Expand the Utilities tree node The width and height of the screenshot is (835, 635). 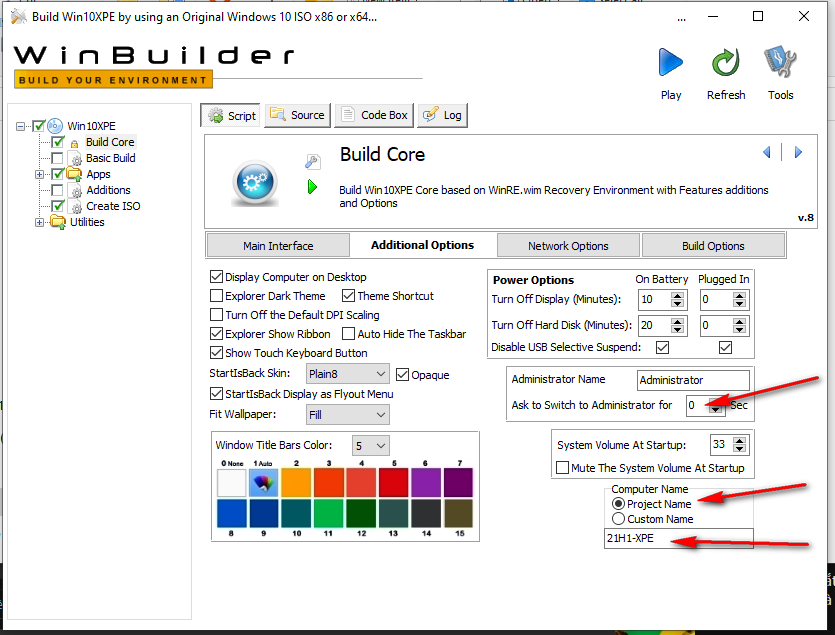click(x=39, y=222)
